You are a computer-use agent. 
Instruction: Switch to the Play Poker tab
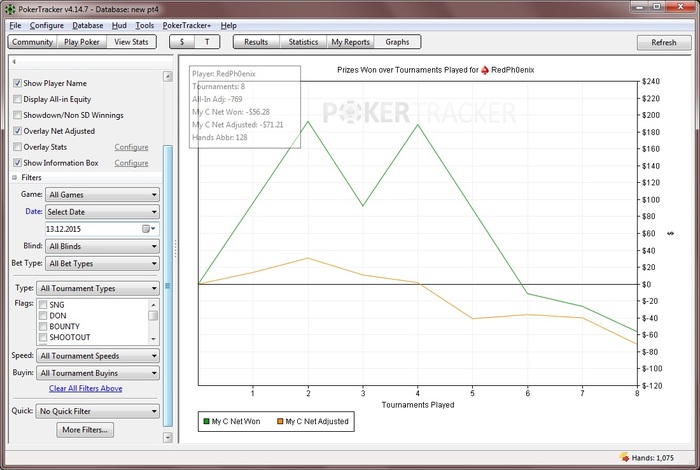82,42
